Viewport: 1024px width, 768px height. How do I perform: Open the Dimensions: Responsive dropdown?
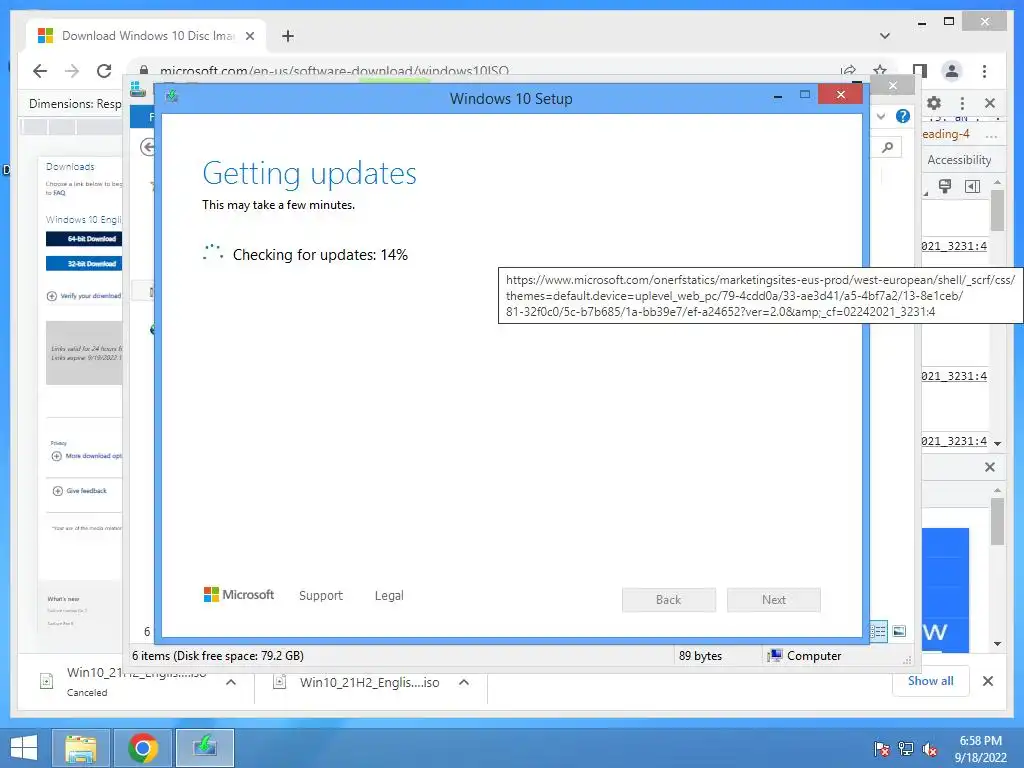(x=75, y=104)
